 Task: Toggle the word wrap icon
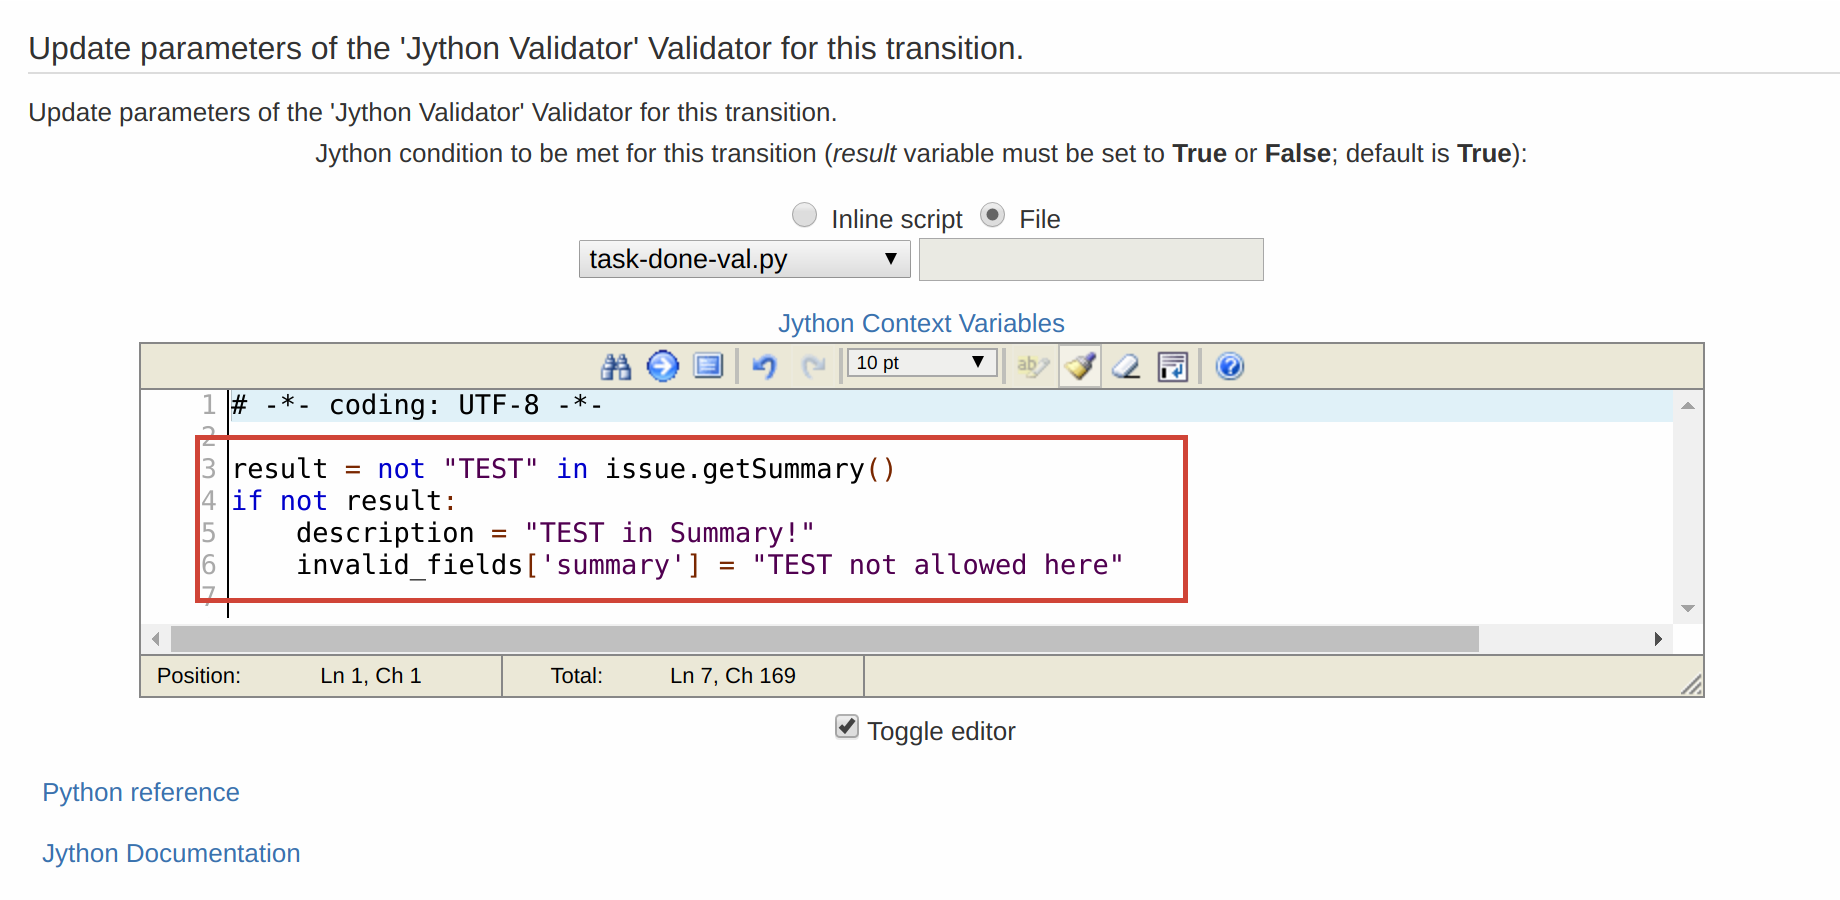1173,367
